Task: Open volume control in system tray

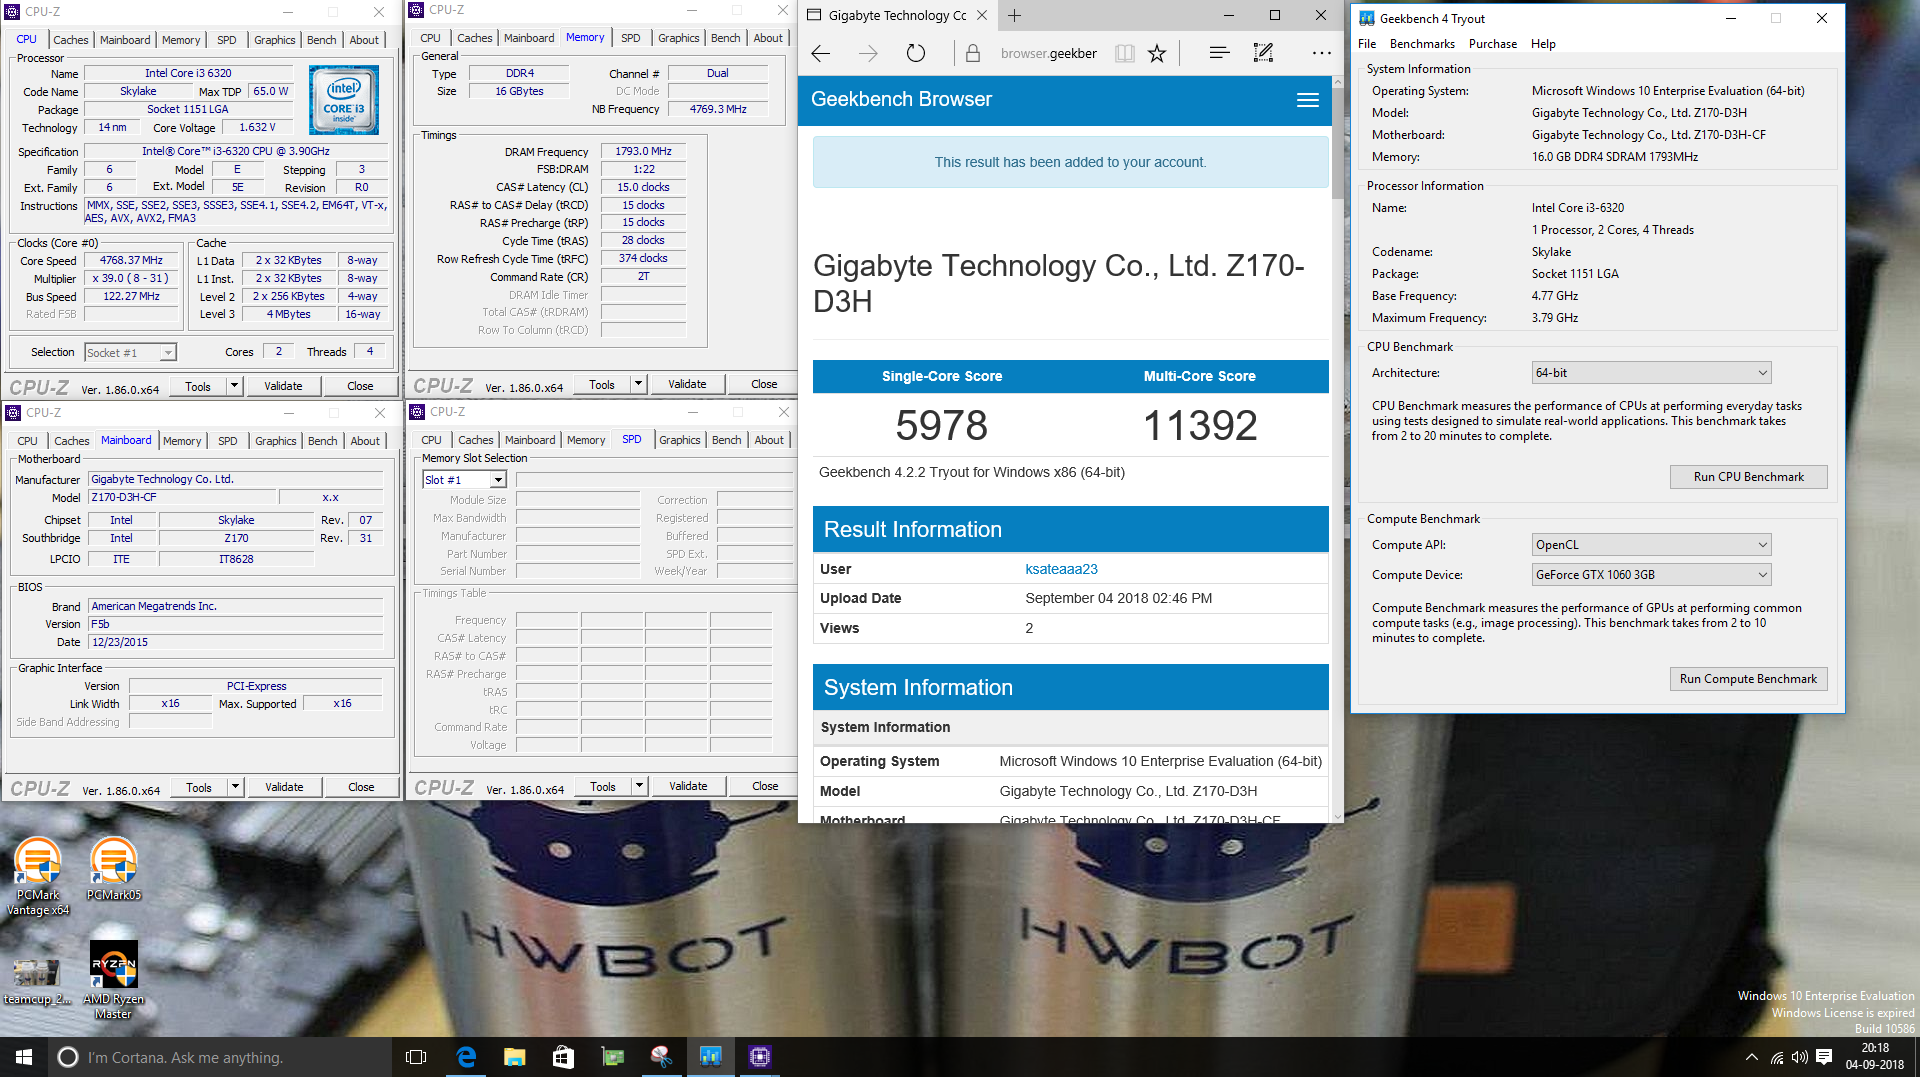Action: (1800, 1057)
